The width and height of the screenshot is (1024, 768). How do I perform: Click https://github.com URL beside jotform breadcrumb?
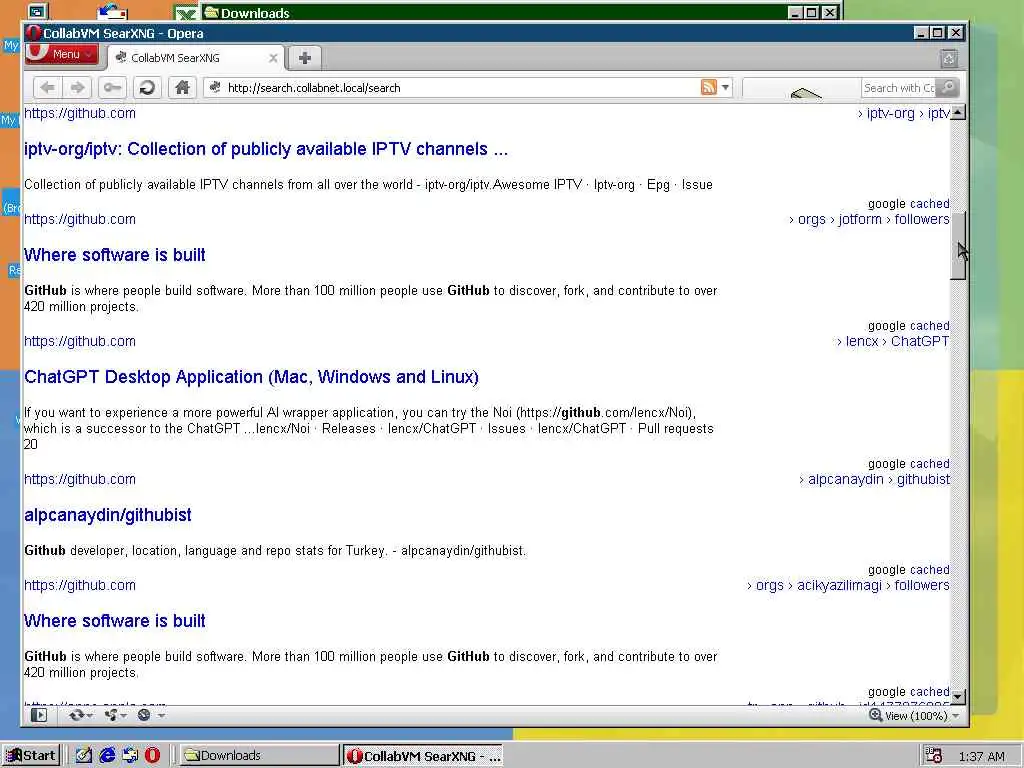[x=80, y=219]
